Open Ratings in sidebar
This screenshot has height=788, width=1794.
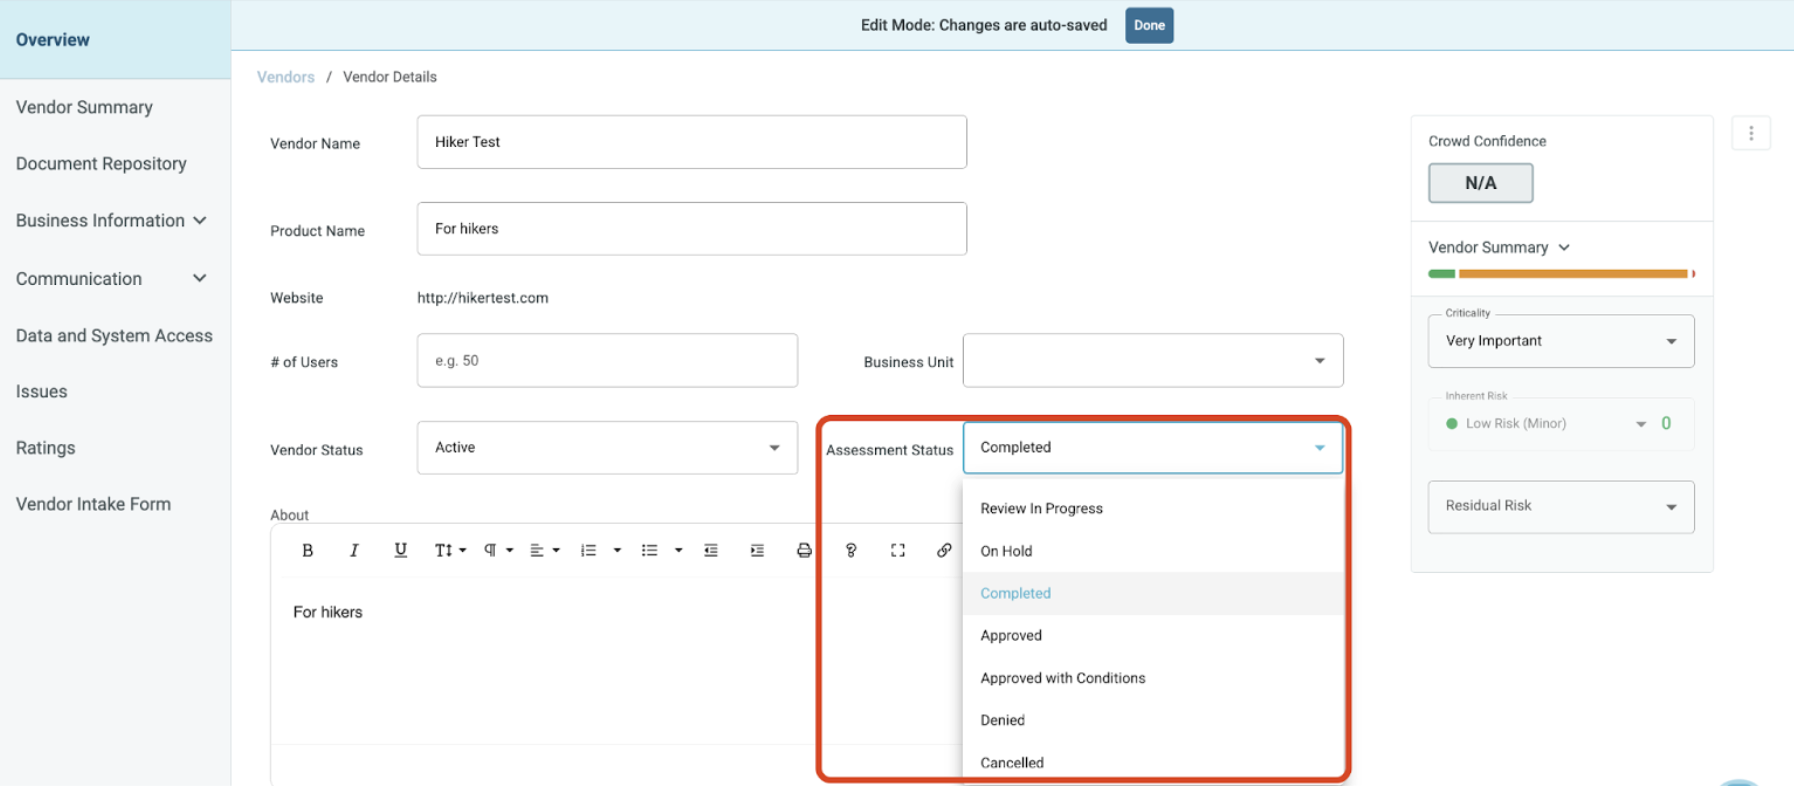(46, 447)
